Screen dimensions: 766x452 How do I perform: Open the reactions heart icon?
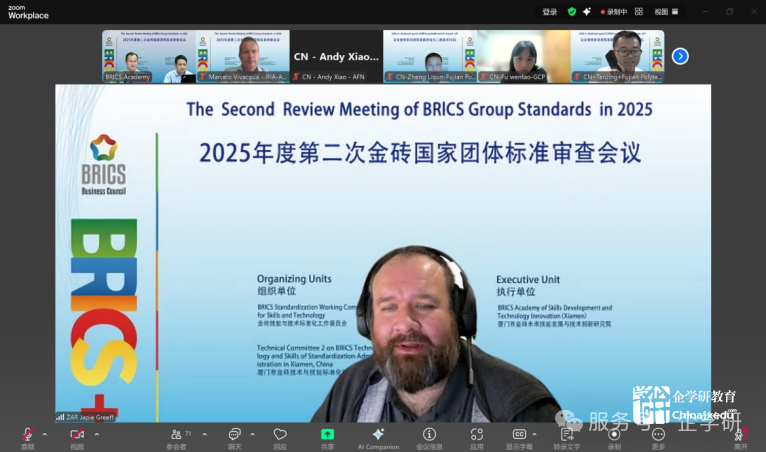(280, 434)
